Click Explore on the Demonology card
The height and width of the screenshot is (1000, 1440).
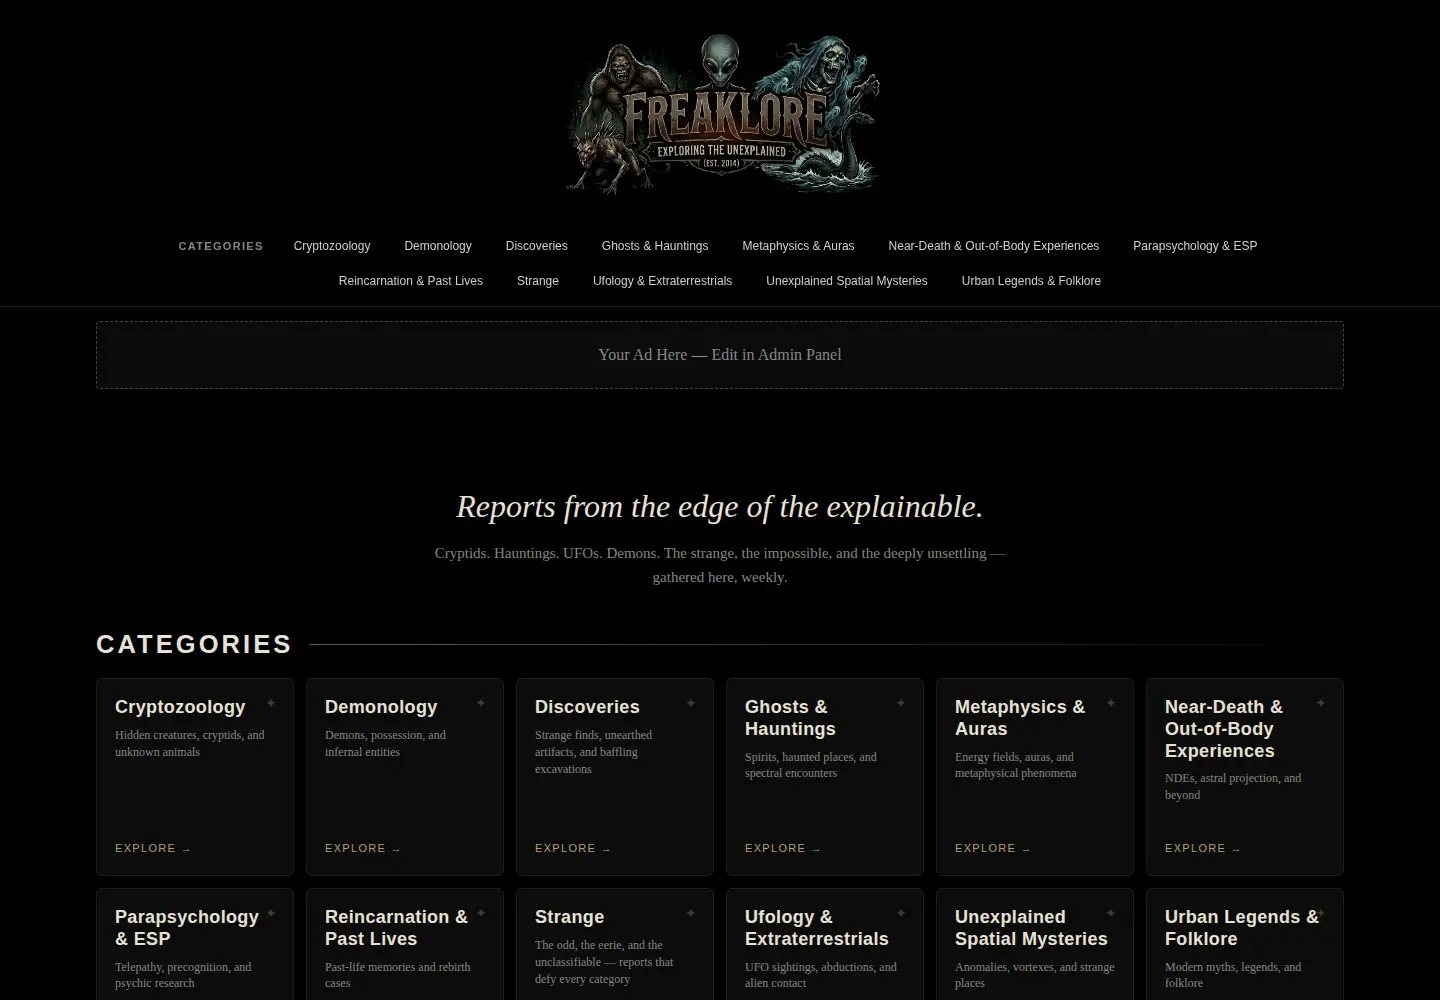coord(363,848)
